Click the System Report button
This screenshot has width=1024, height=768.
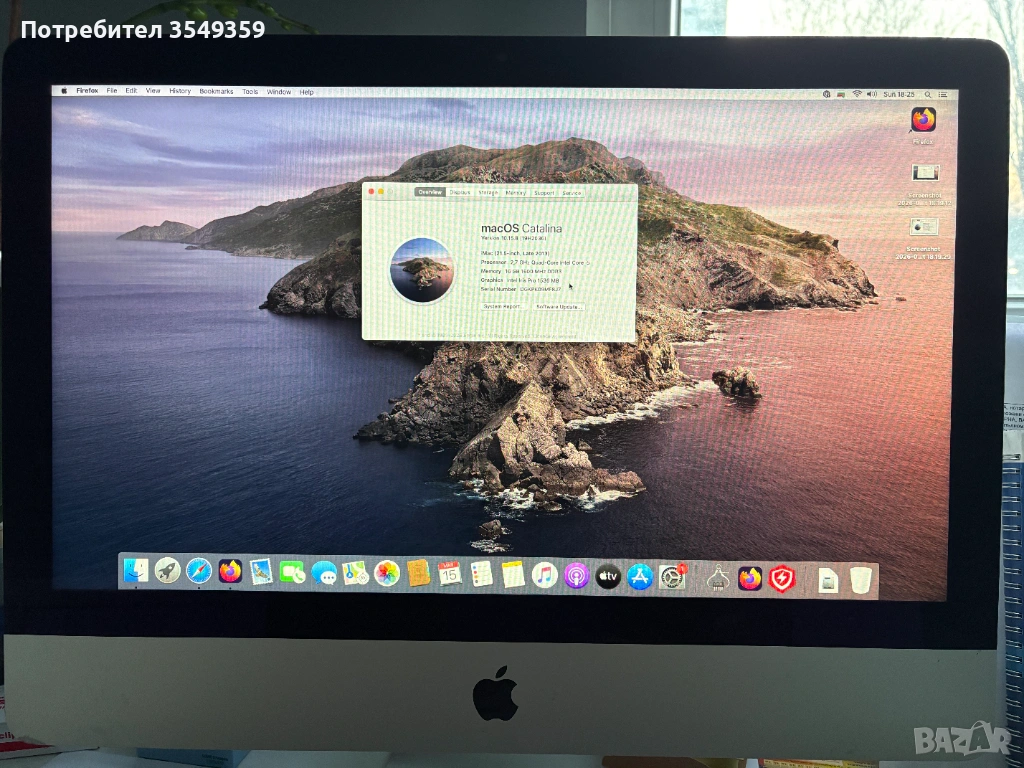(x=503, y=306)
